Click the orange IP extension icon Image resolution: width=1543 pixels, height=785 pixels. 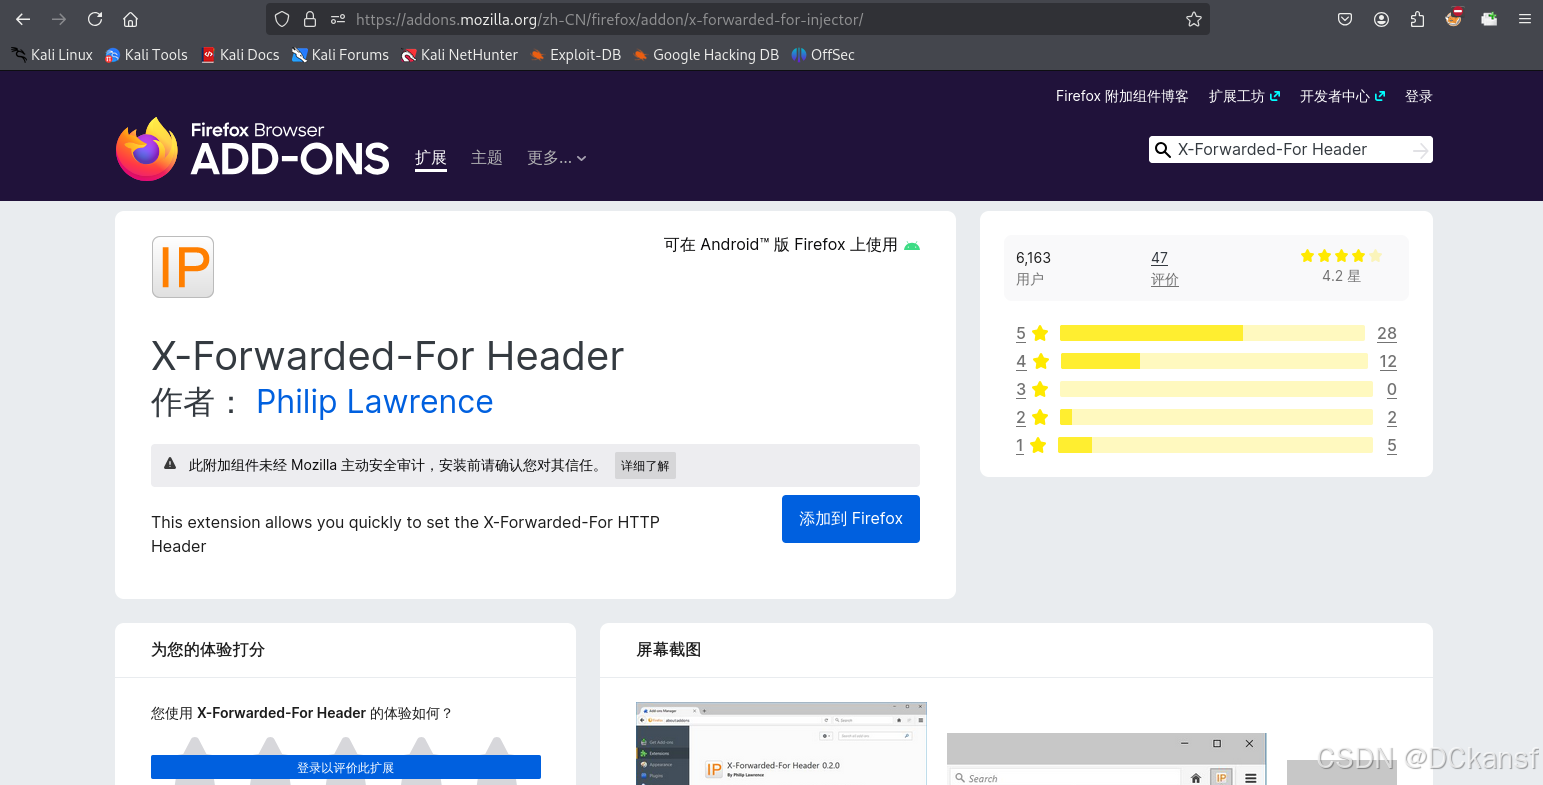coord(183,267)
